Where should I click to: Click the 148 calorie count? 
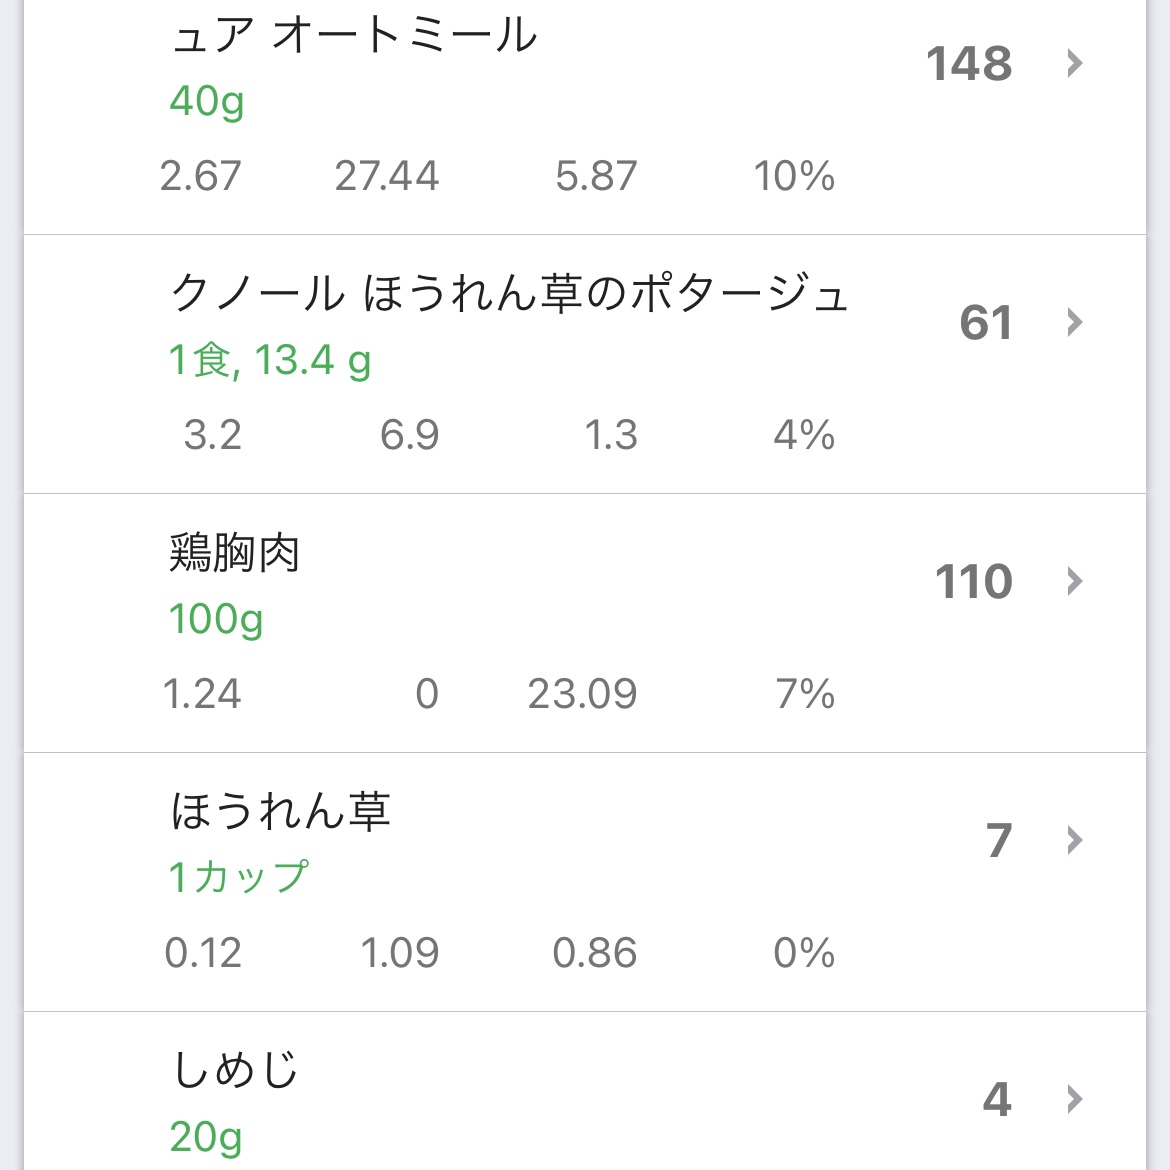pyautogui.click(x=969, y=64)
